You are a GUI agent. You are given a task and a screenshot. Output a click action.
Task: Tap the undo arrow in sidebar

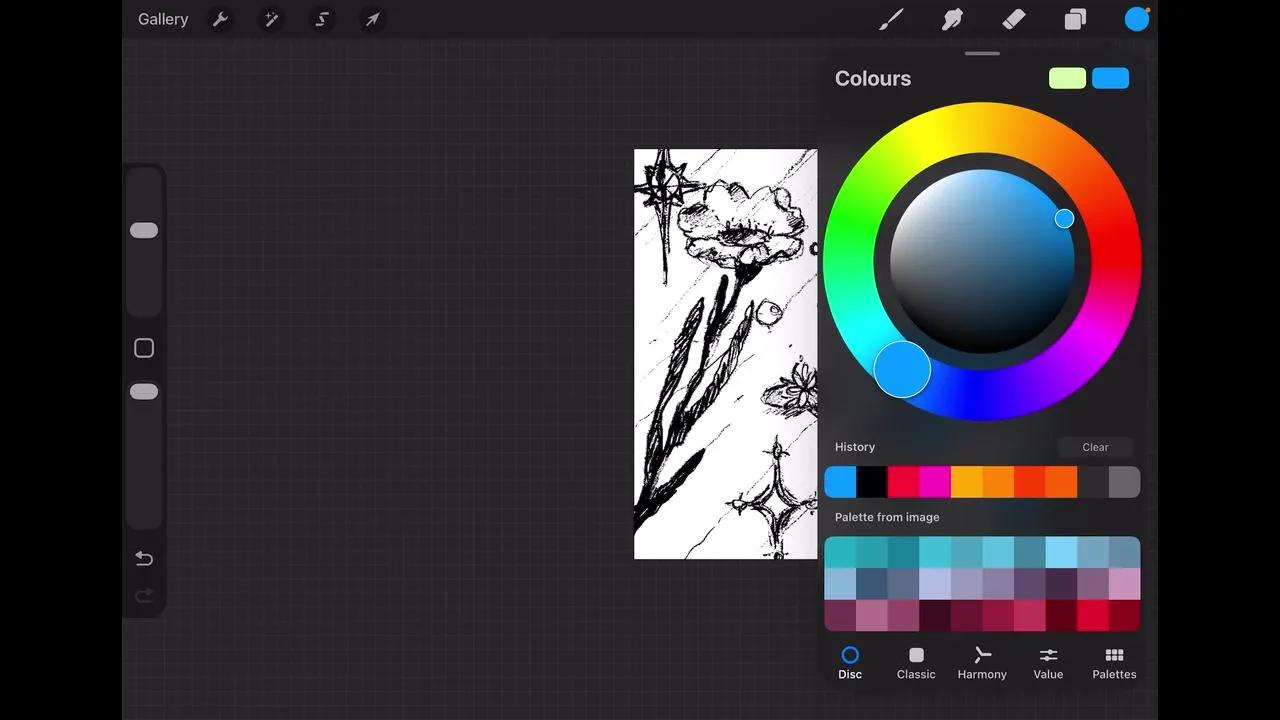[144, 558]
